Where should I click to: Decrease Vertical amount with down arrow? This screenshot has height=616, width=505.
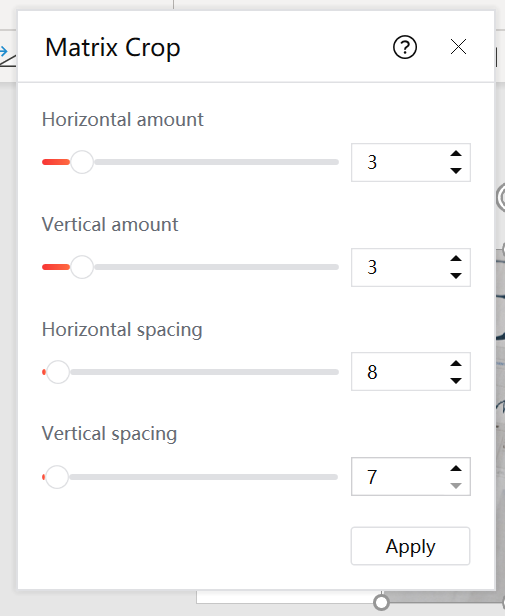[x=456, y=276]
